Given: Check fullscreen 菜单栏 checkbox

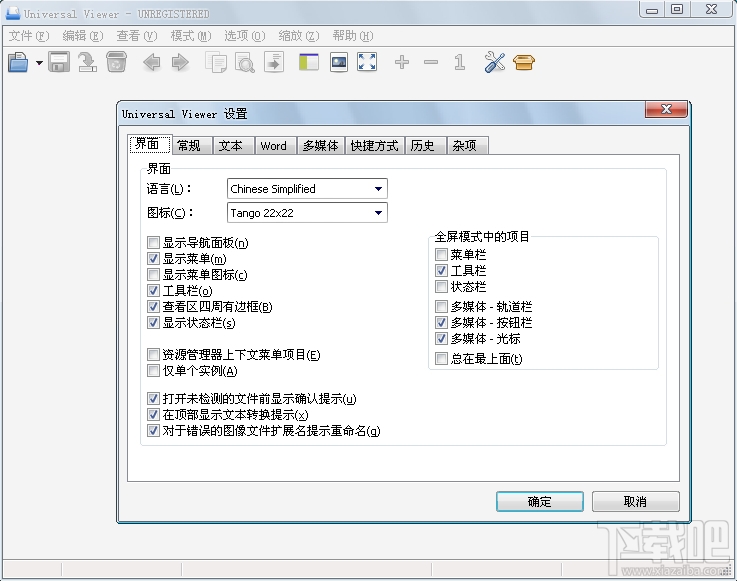Looking at the screenshot, I should coord(441,255).
